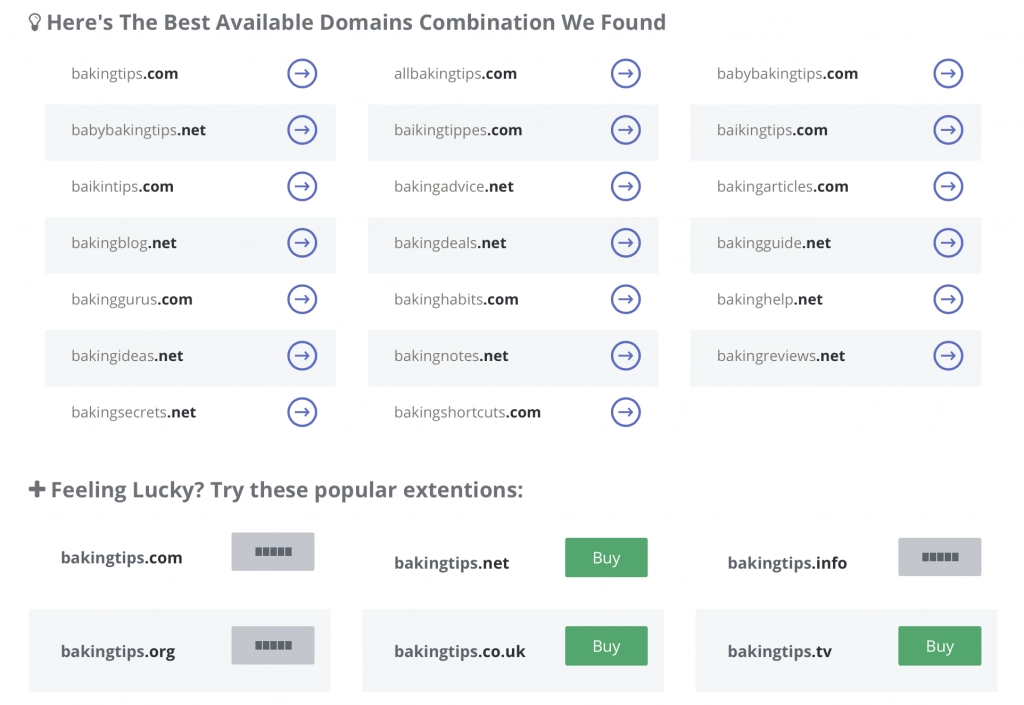This screenshot has height=705, width=1024.
Task: Click grayed button for bakingtips.com extension
Action: pyautogui.click(x=273, y=552)
